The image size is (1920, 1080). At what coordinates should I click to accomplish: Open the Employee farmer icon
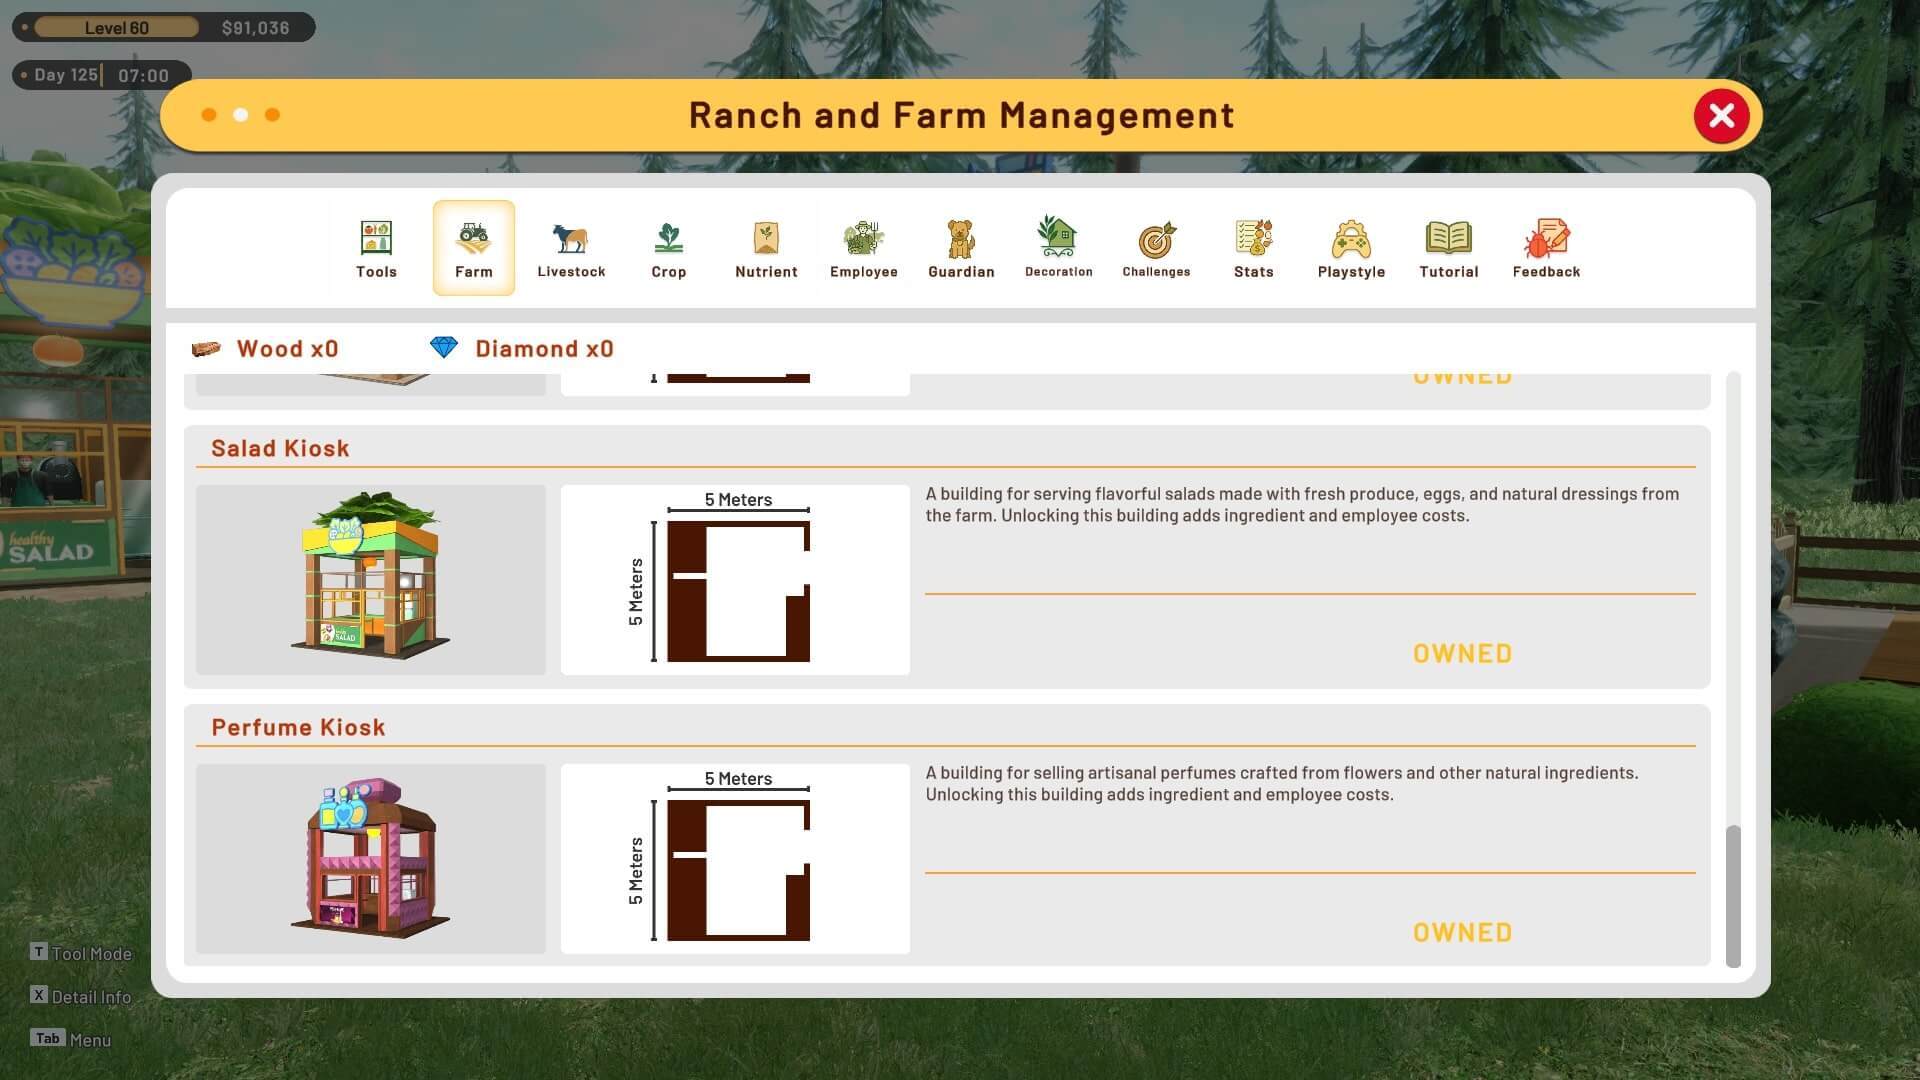click(863, 238)
